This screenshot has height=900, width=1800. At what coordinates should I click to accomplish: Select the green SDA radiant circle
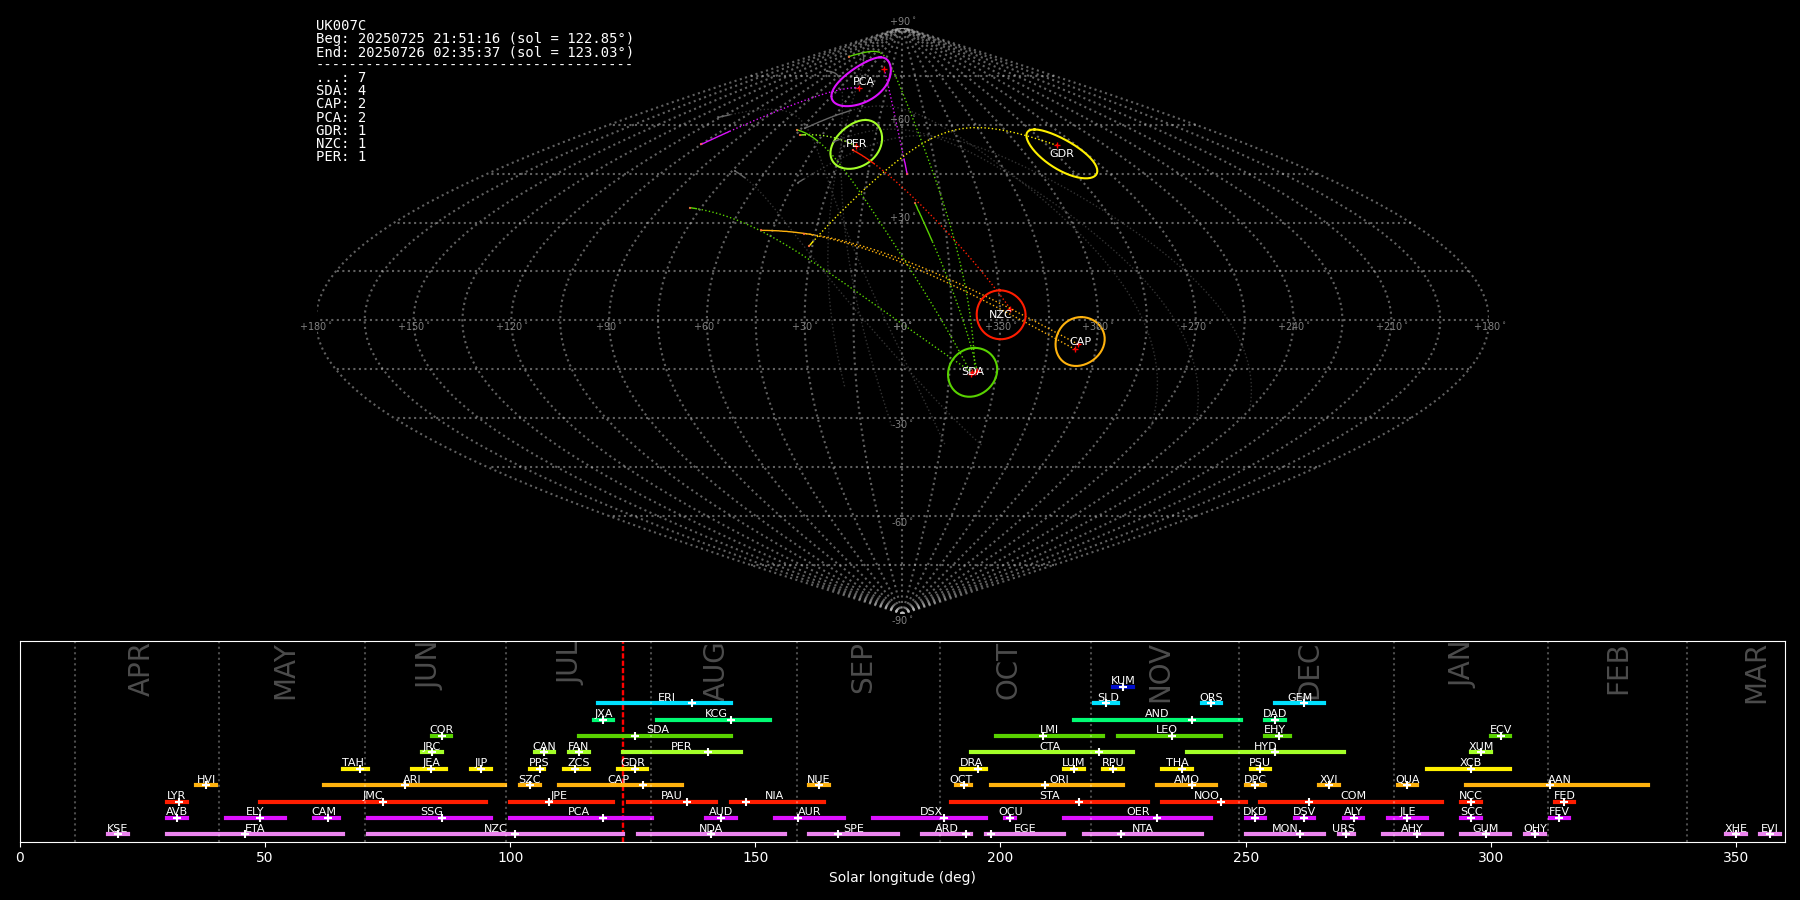[972, 371]
